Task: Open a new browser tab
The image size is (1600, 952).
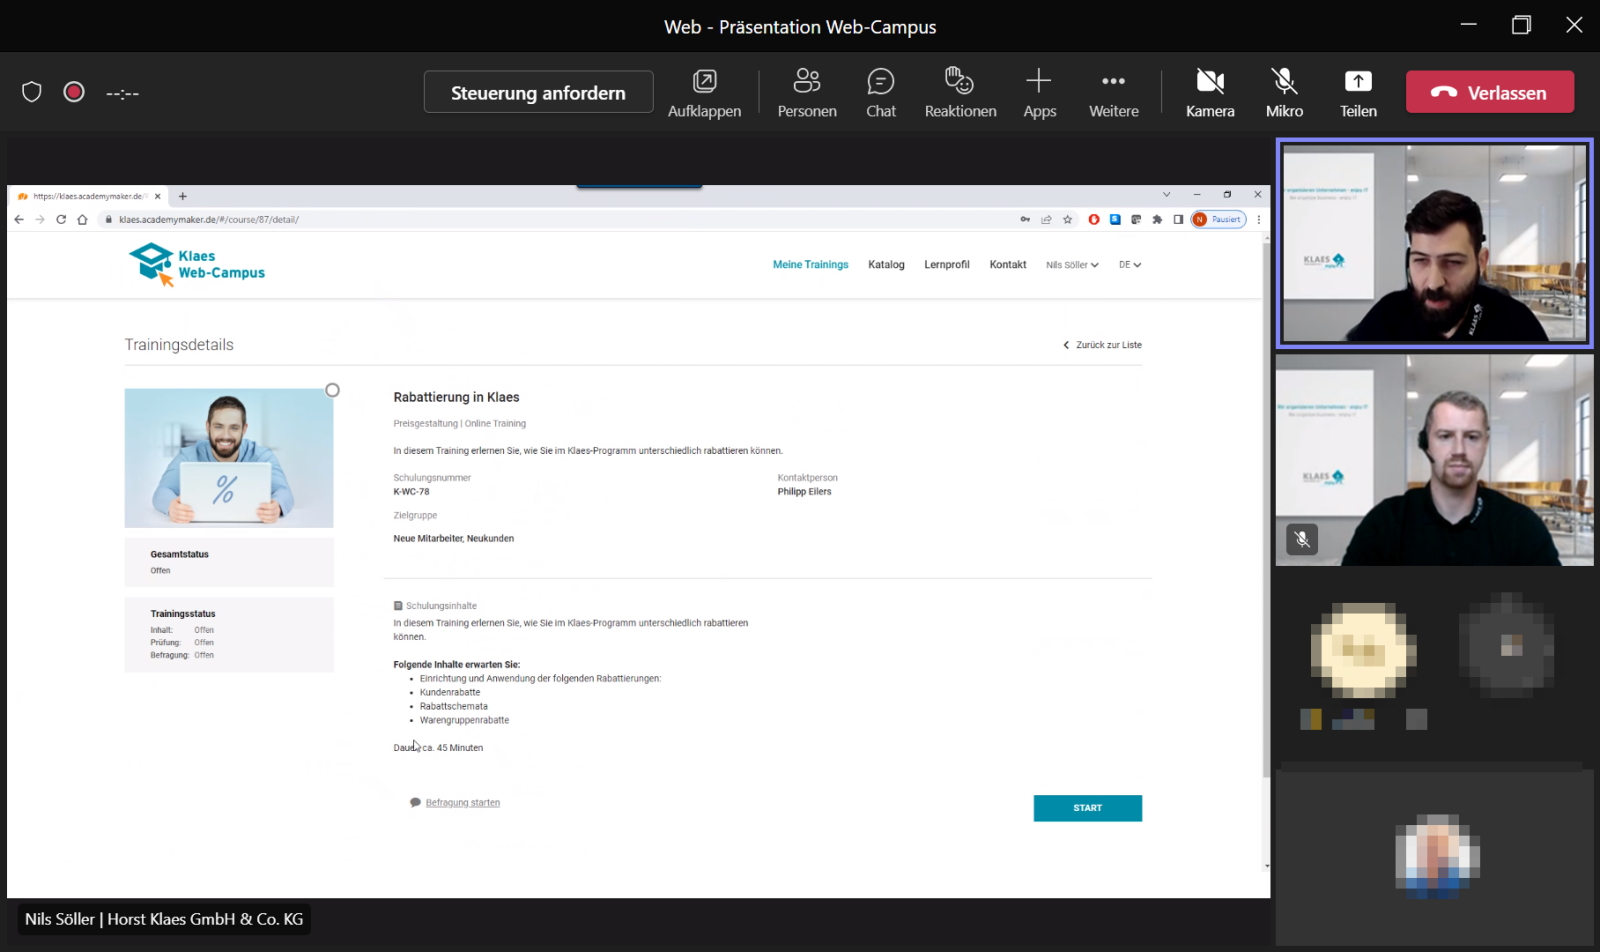Action: pyautogui.click(x=182, y=196)
